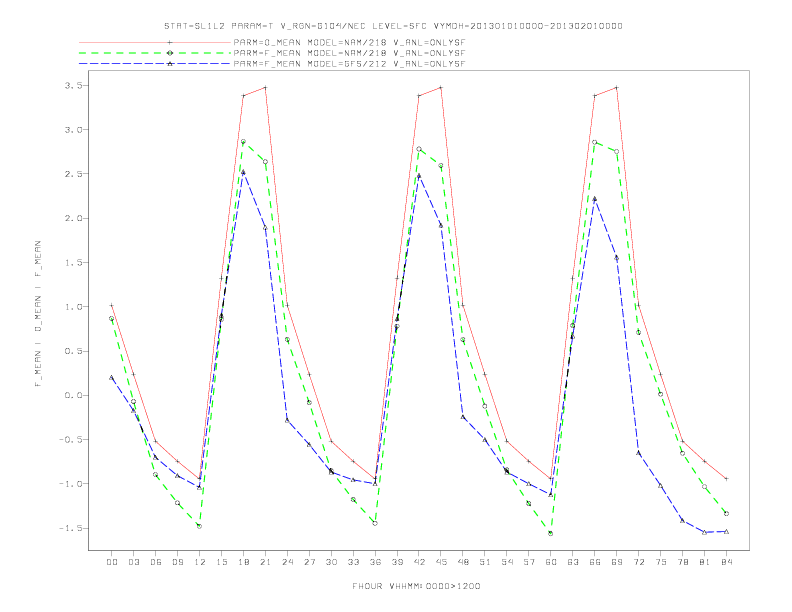Click x-axis tick label 24
792x612 pixels.
point(287,562)
